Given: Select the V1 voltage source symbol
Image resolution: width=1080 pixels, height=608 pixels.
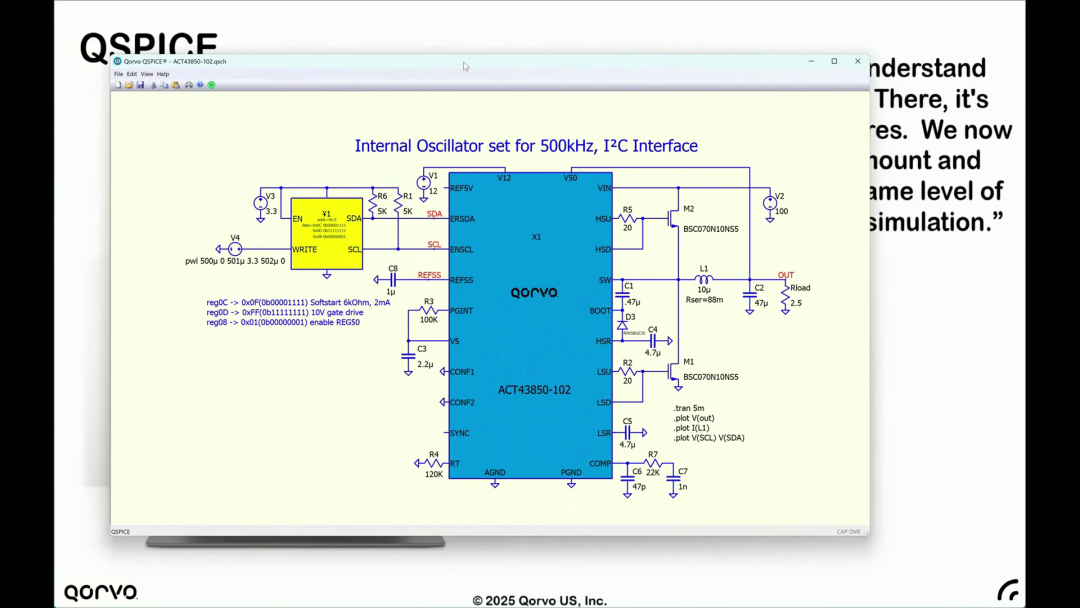Looking at the screenshot, I should pos(424,183).
